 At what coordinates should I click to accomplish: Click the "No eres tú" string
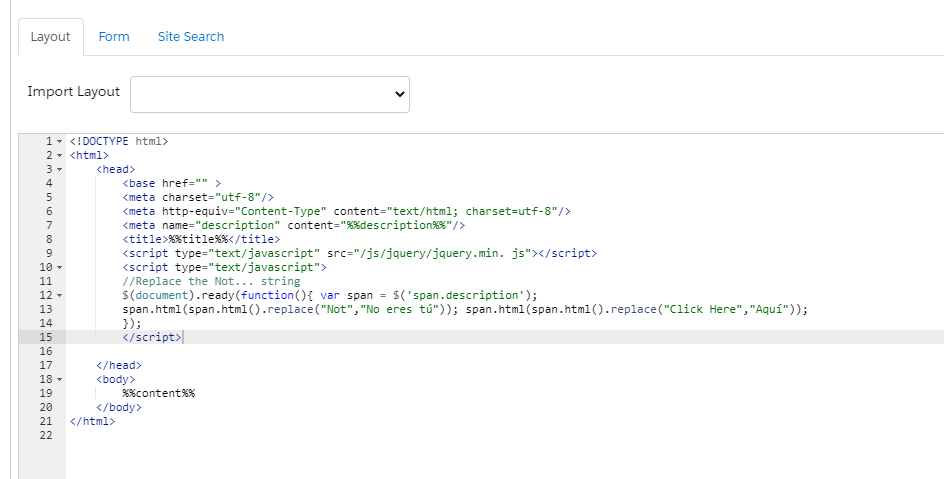[x=399, y=309]
